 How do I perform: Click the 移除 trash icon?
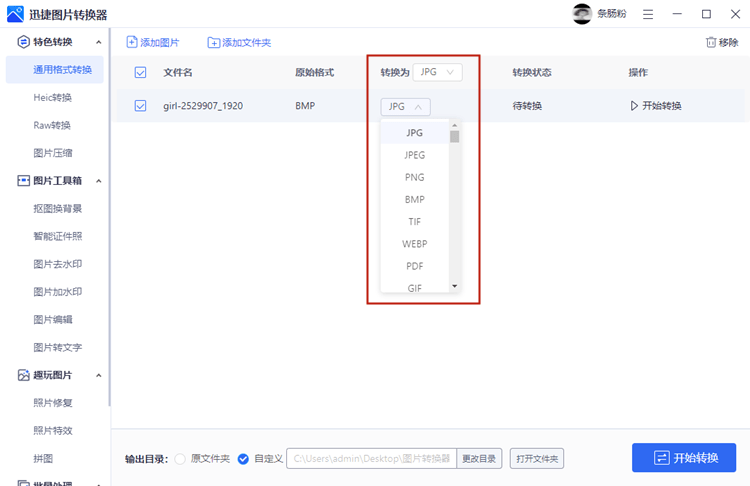click(x=711, y=42)
